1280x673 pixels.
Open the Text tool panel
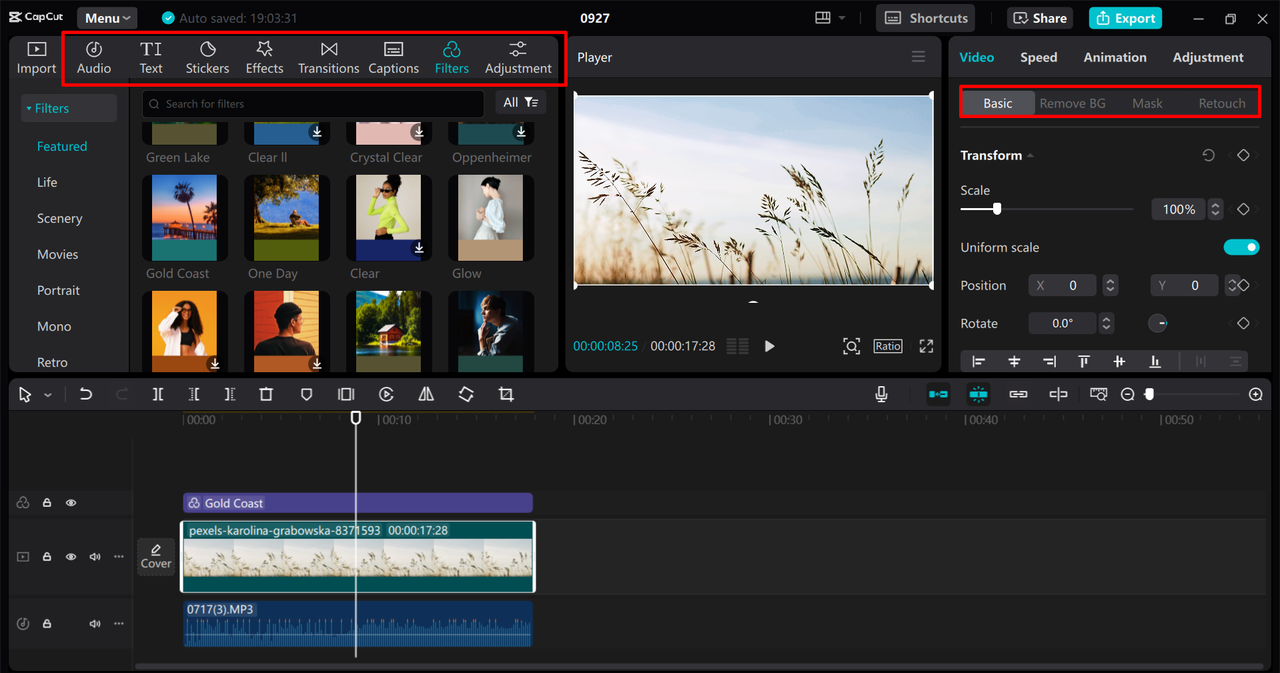pos(151,58)
